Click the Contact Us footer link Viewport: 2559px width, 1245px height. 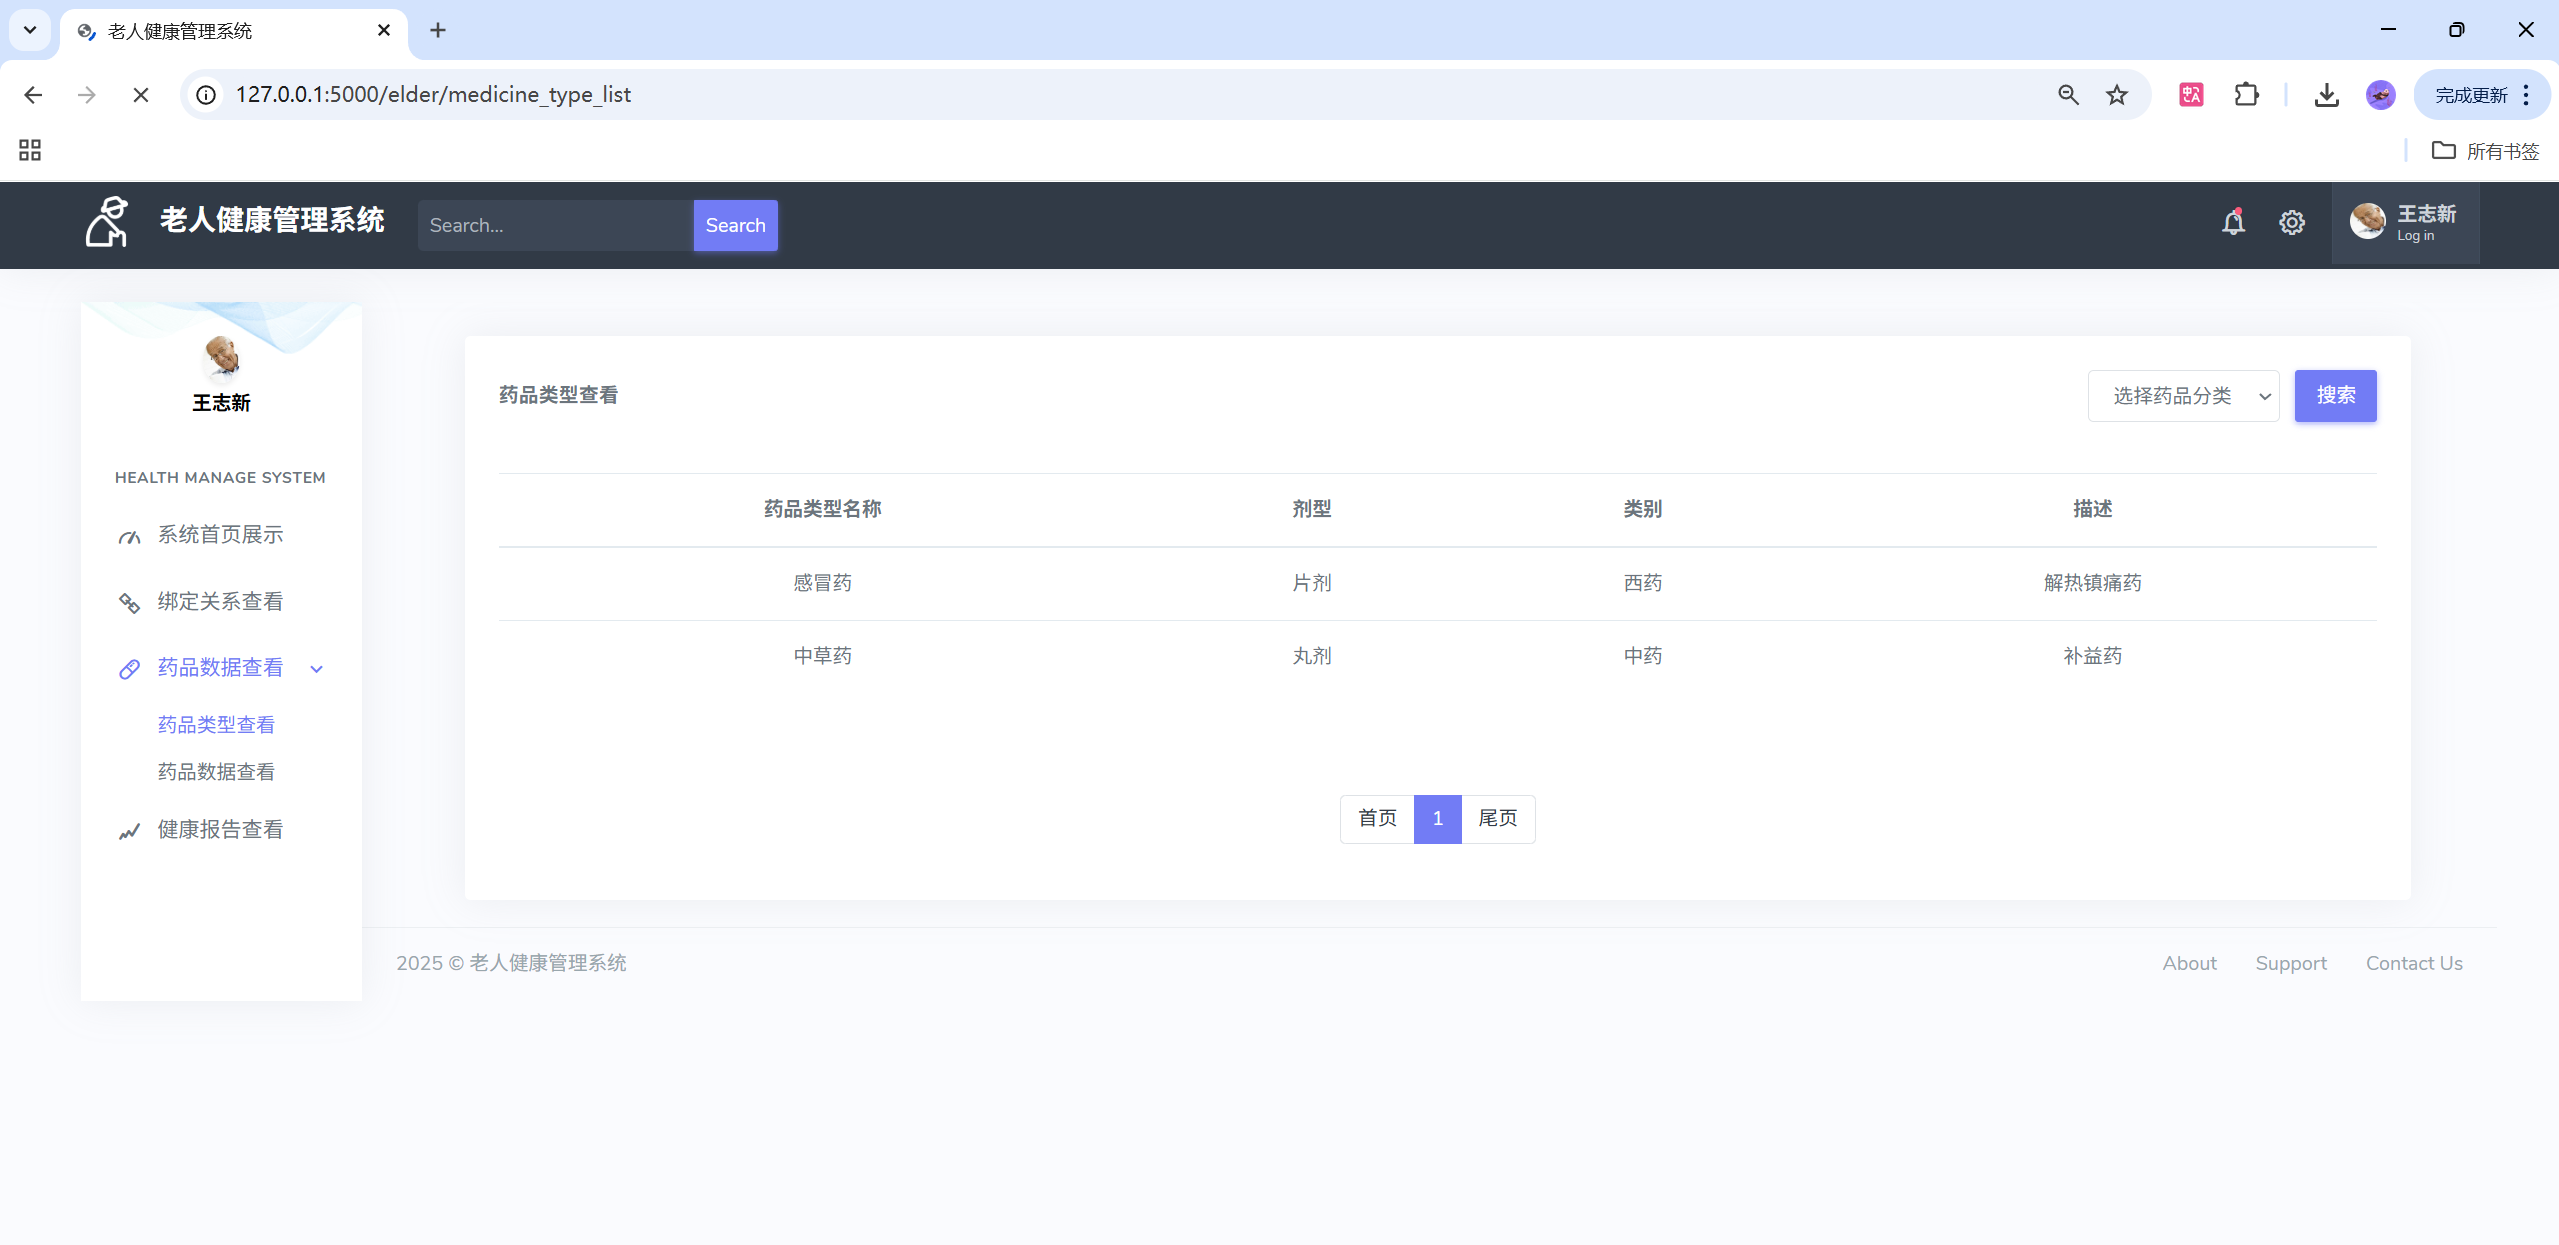coord(2413,963)
